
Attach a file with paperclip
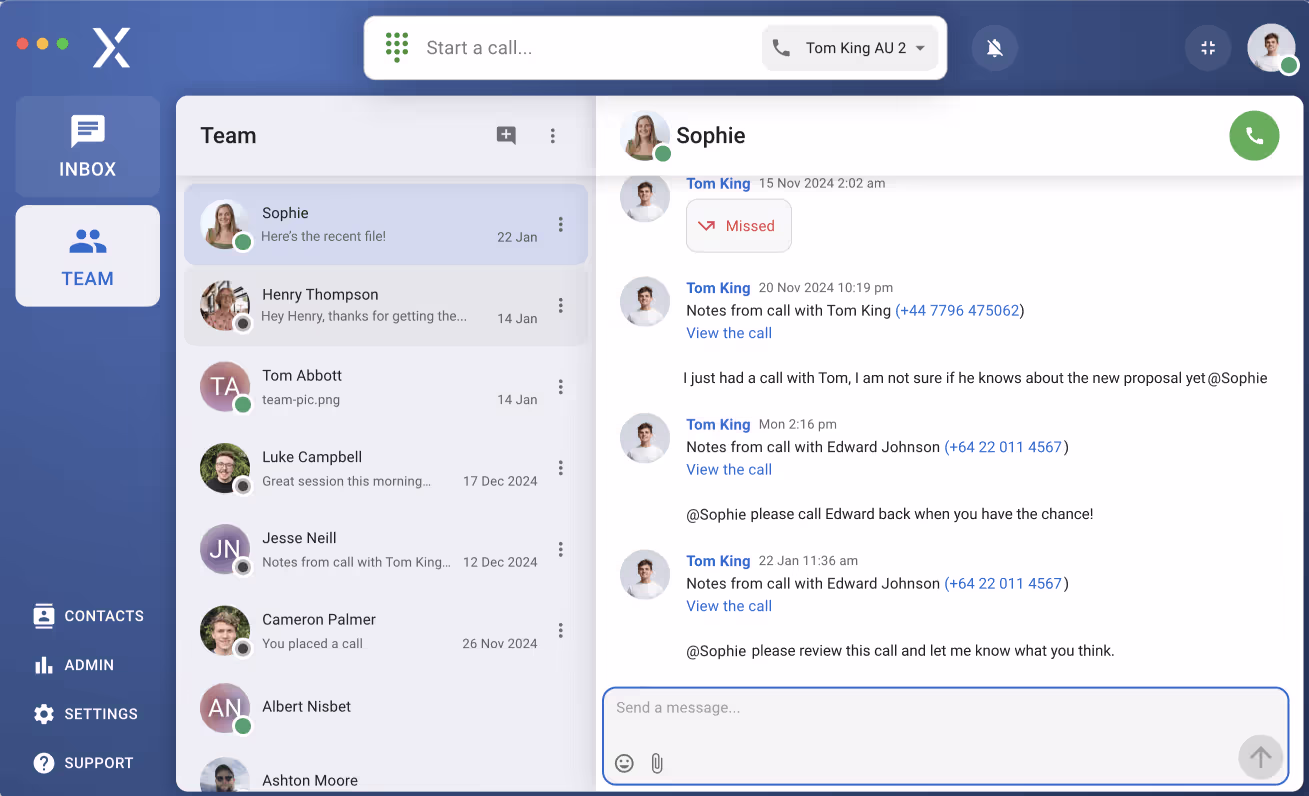coord(657,763)
